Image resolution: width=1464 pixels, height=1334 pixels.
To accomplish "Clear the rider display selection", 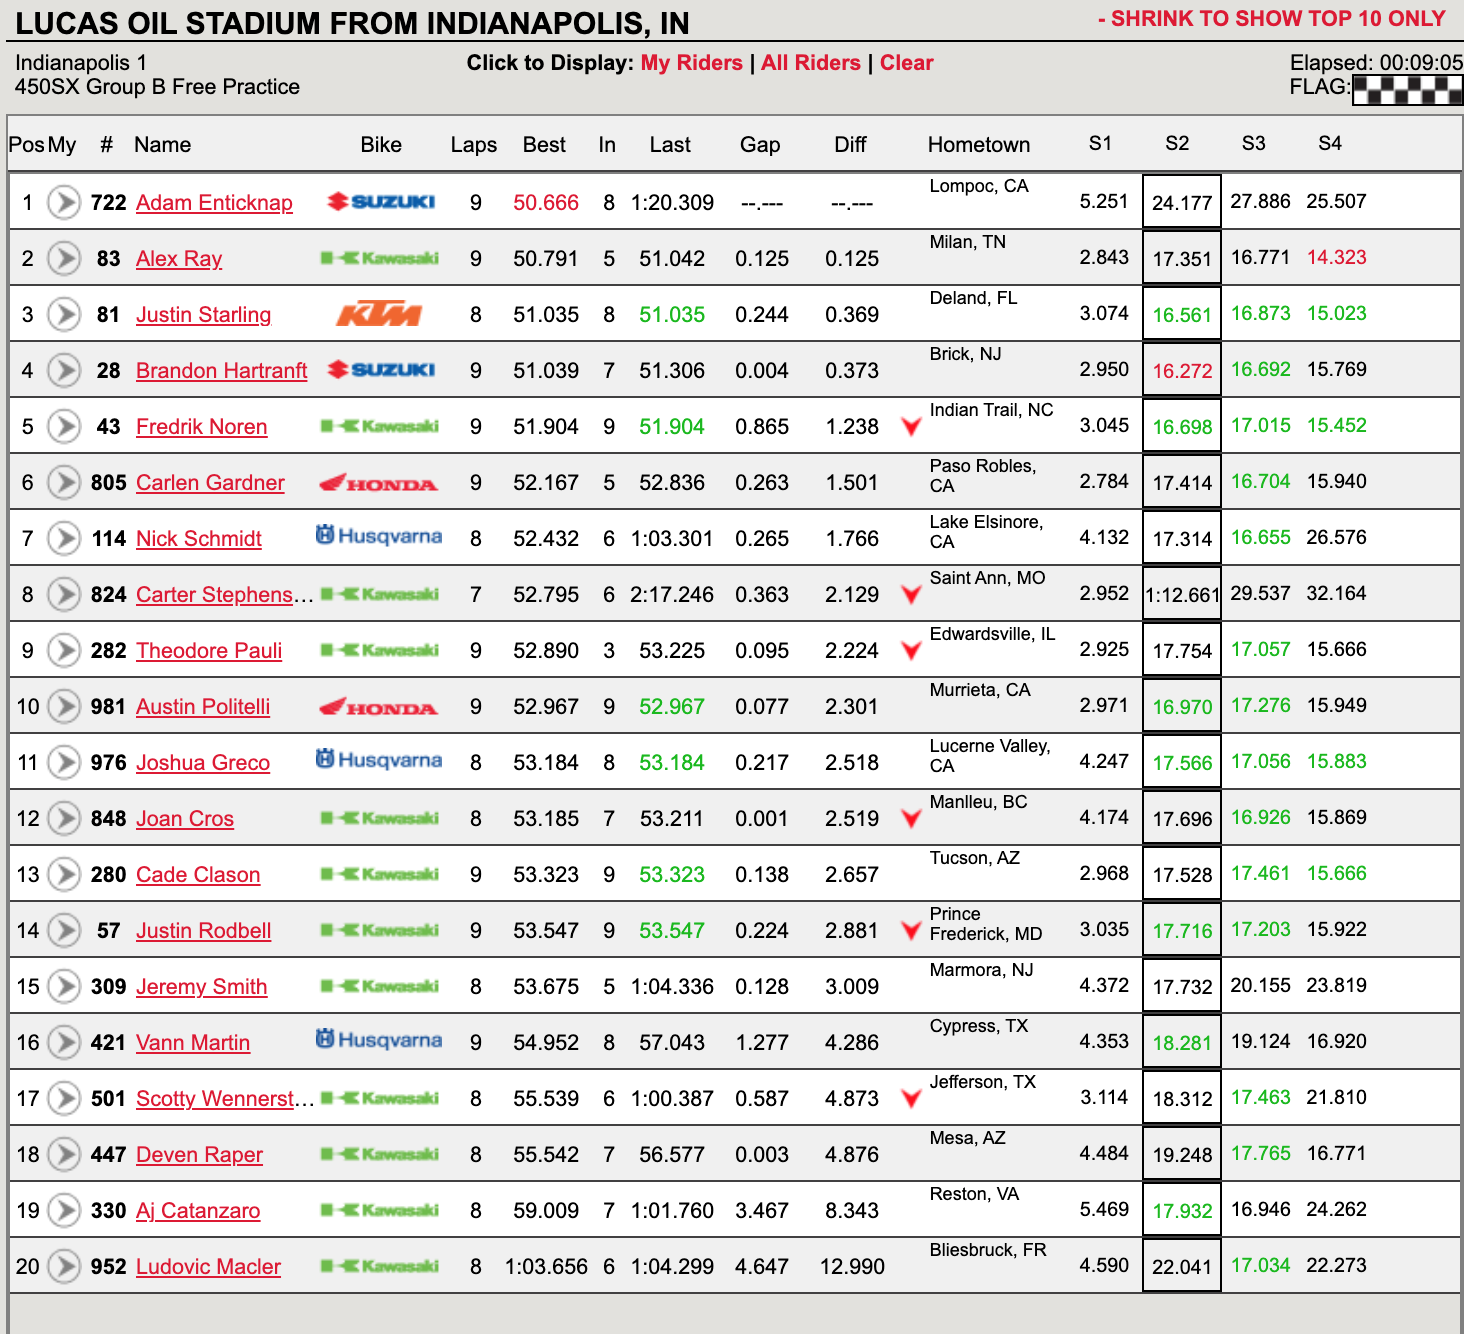I will (x=906, y=63).
